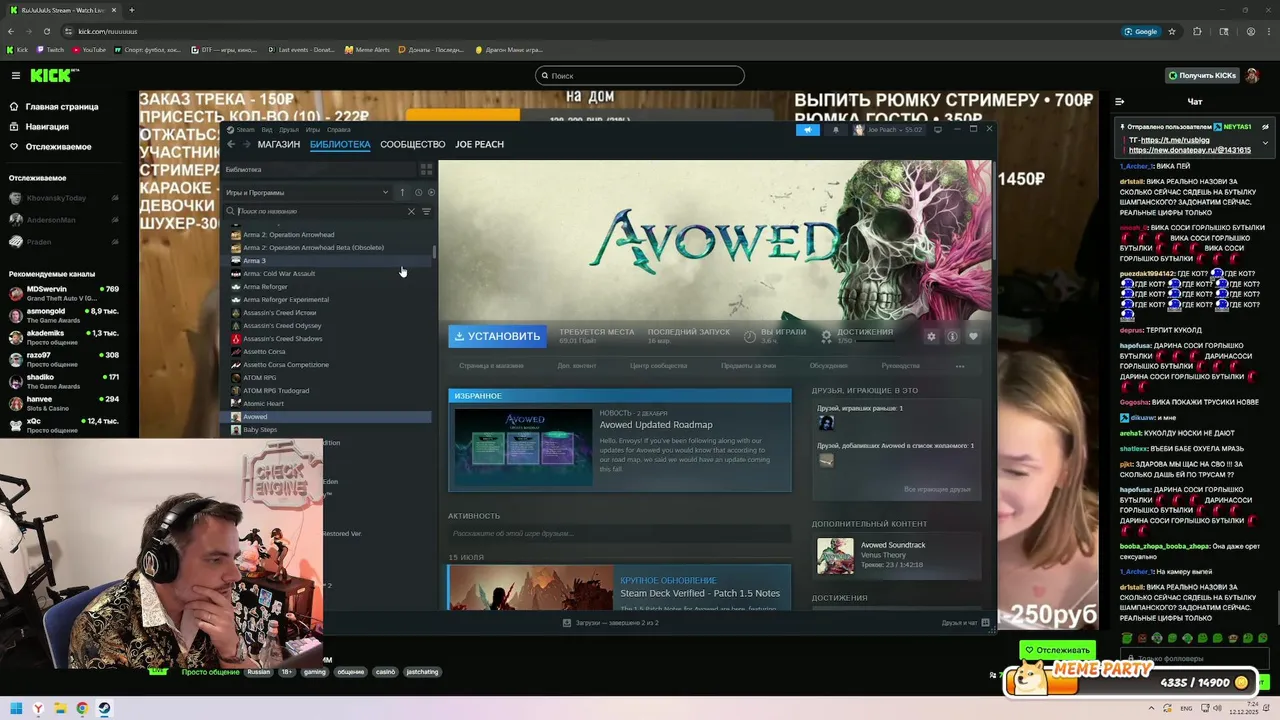1280x720 pixels.
Task: Switch library to grid collections view
Action: (x=426, y=170)
